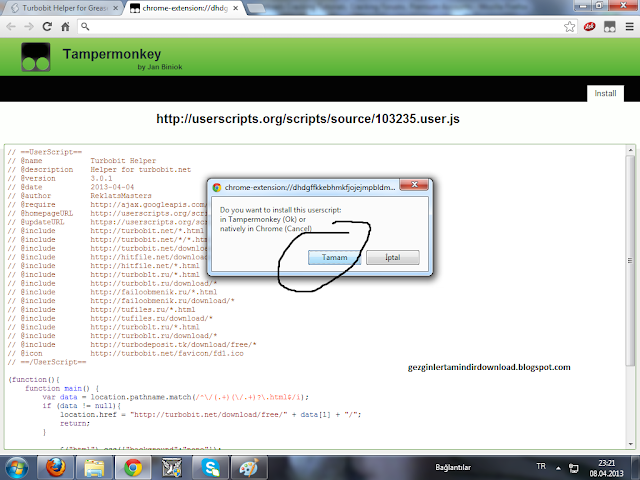Go forward in browser history

29,27
